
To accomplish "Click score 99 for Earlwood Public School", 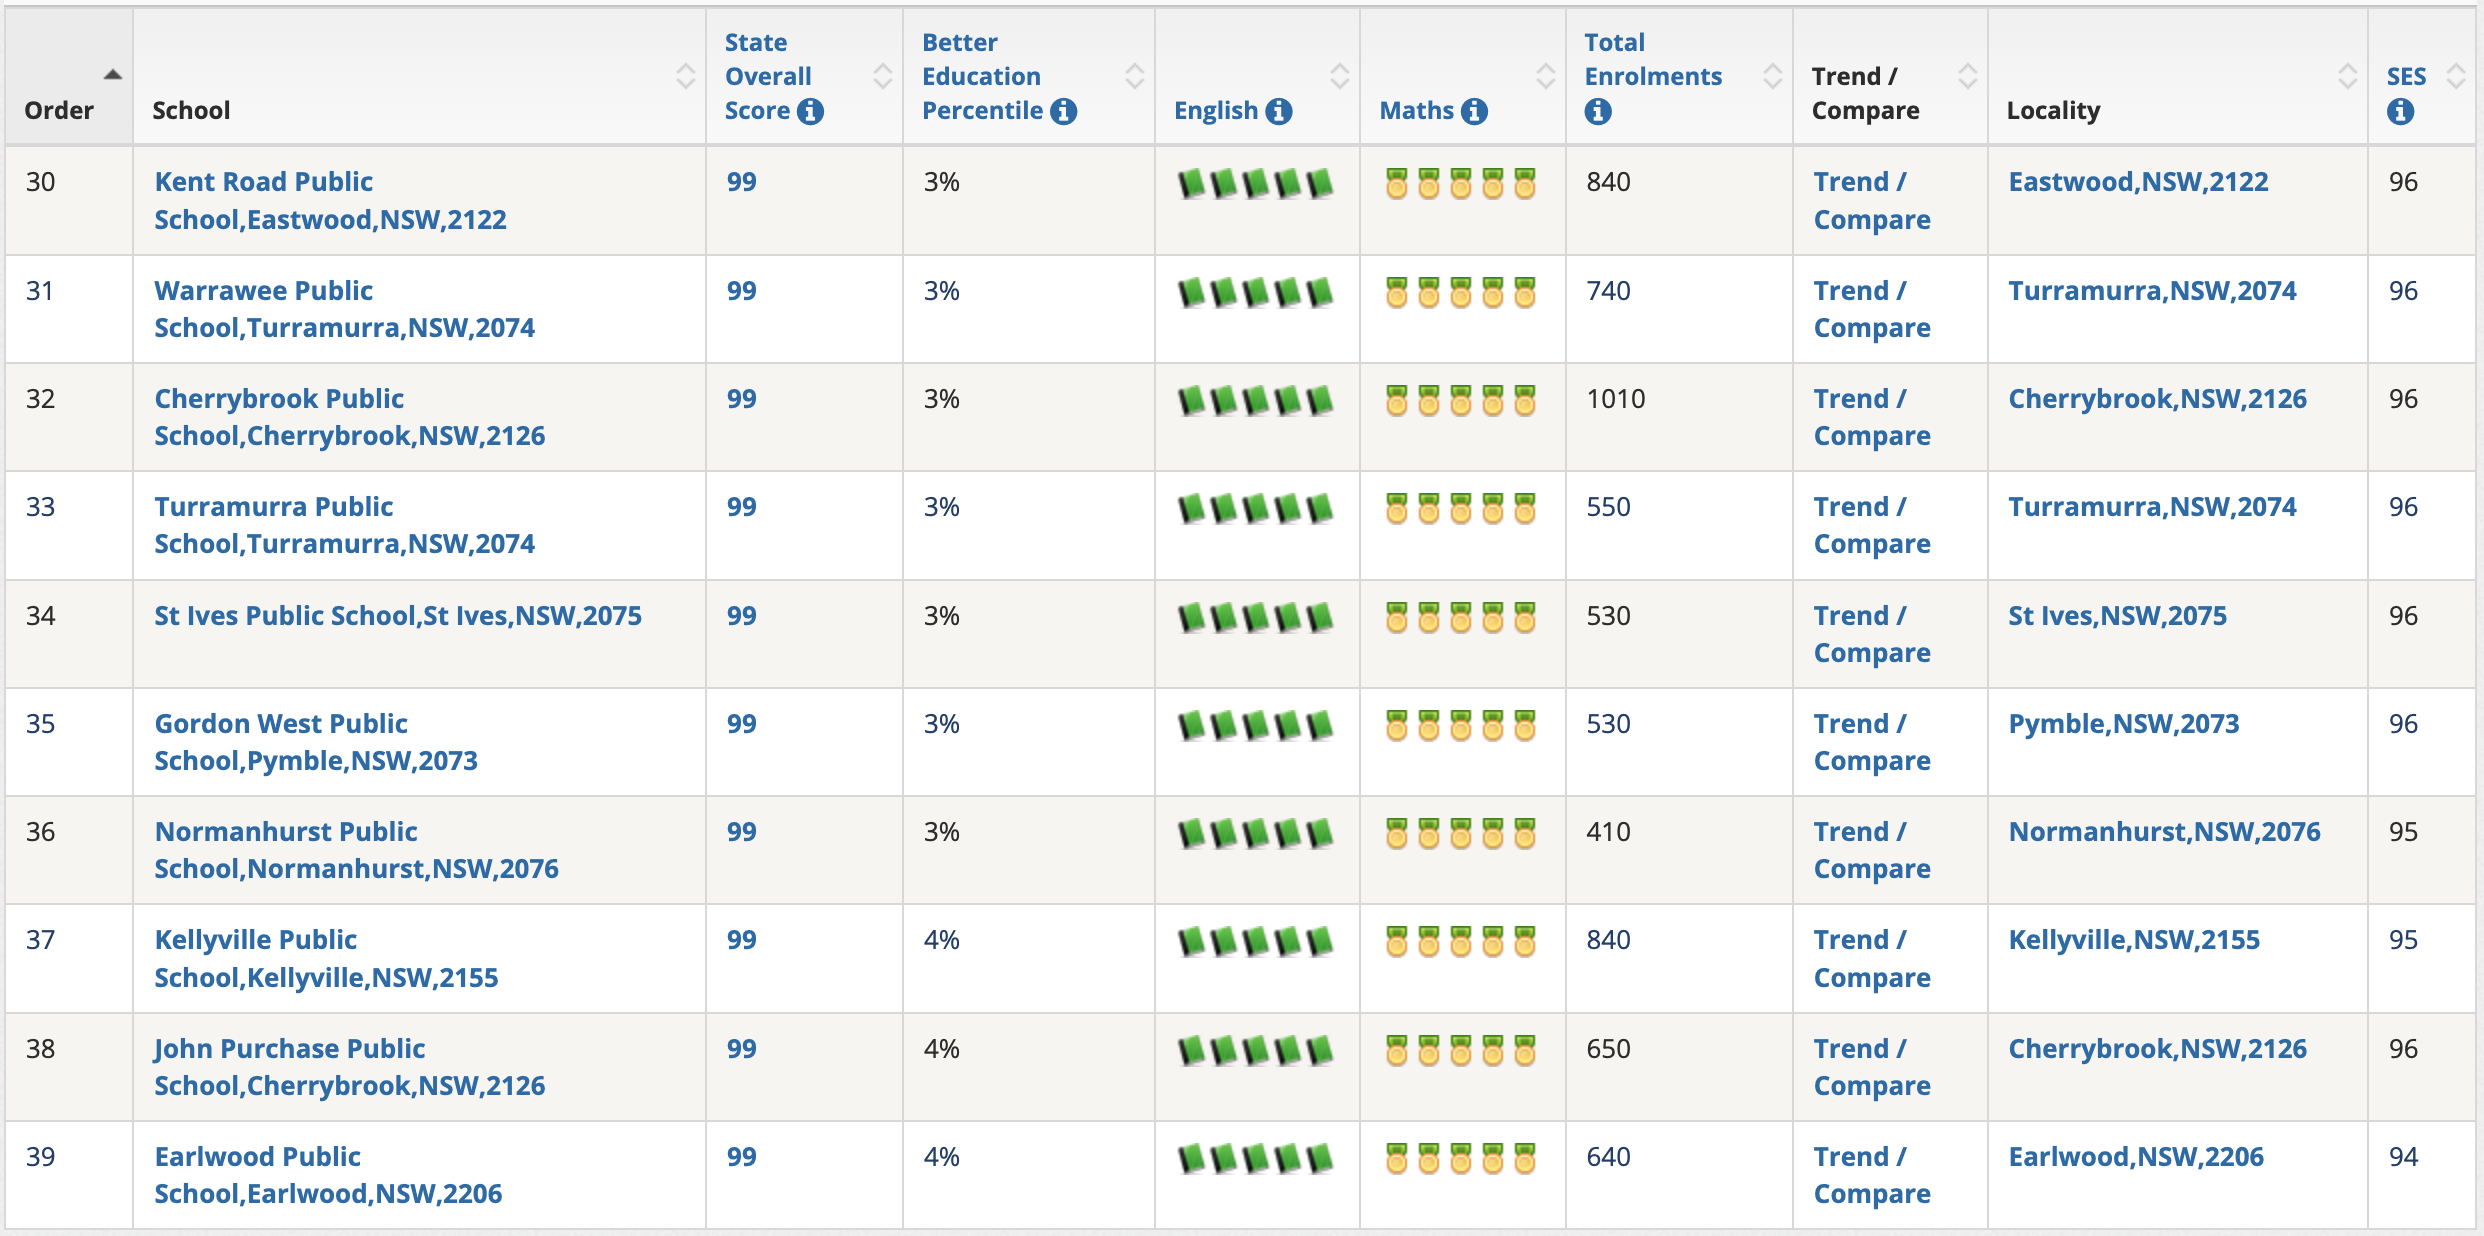I will click(741, 1157).
